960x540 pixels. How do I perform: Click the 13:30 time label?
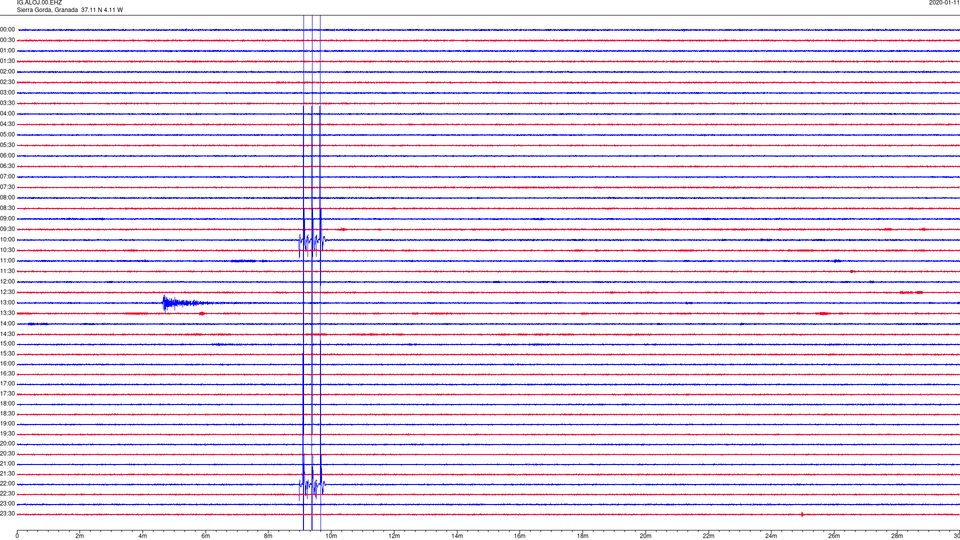7,313
